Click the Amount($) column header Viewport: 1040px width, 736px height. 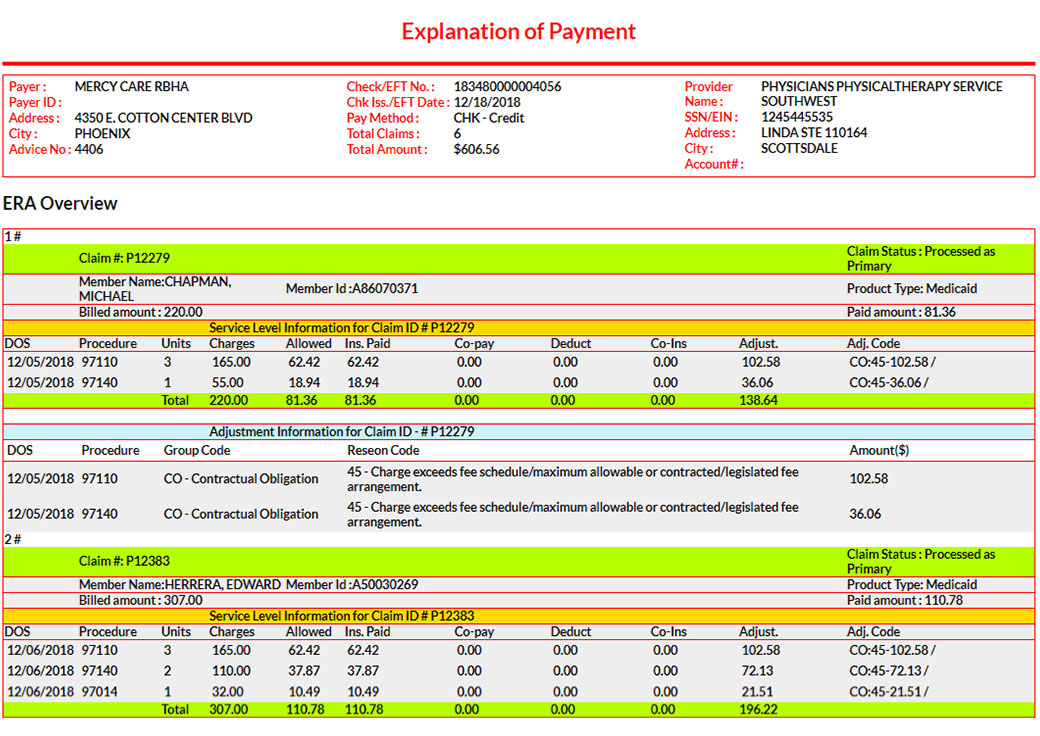point(879,450)
